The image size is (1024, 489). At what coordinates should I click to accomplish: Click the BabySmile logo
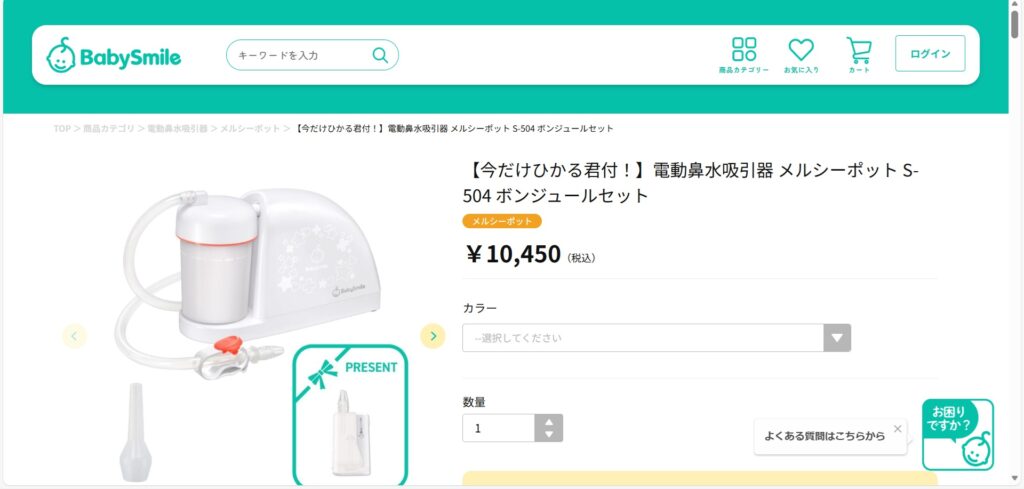coord(114,56)
